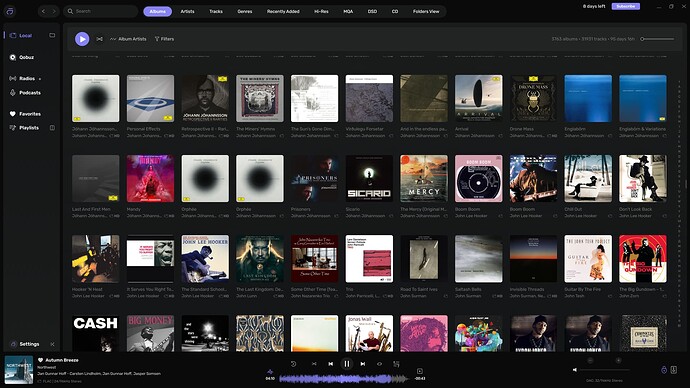Skip to the previous track
Viewport: 690px width, 388px height.
(x=330, y=364)
